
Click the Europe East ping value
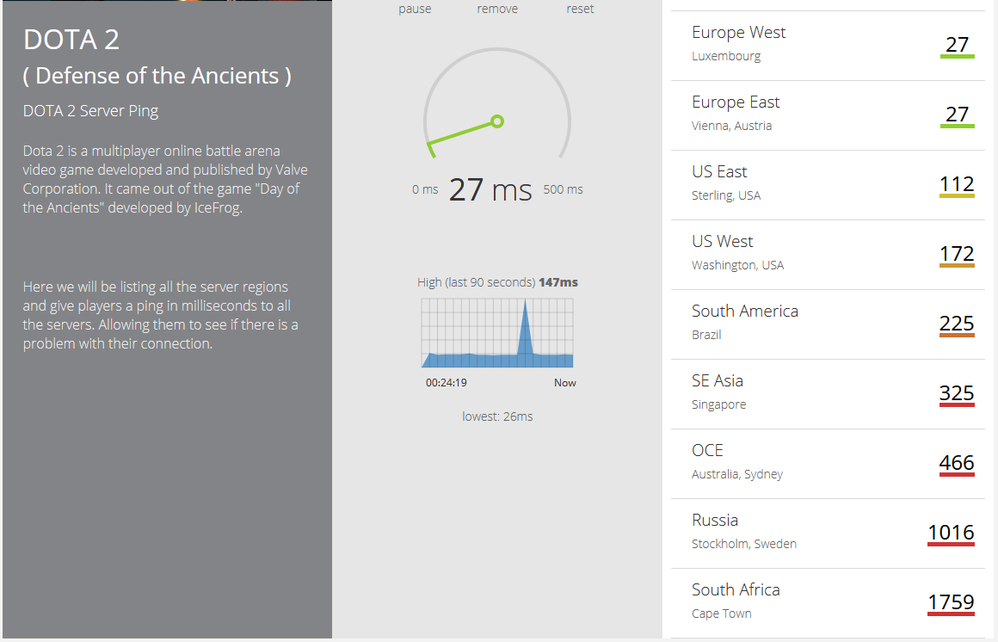(x=957, y=114)
